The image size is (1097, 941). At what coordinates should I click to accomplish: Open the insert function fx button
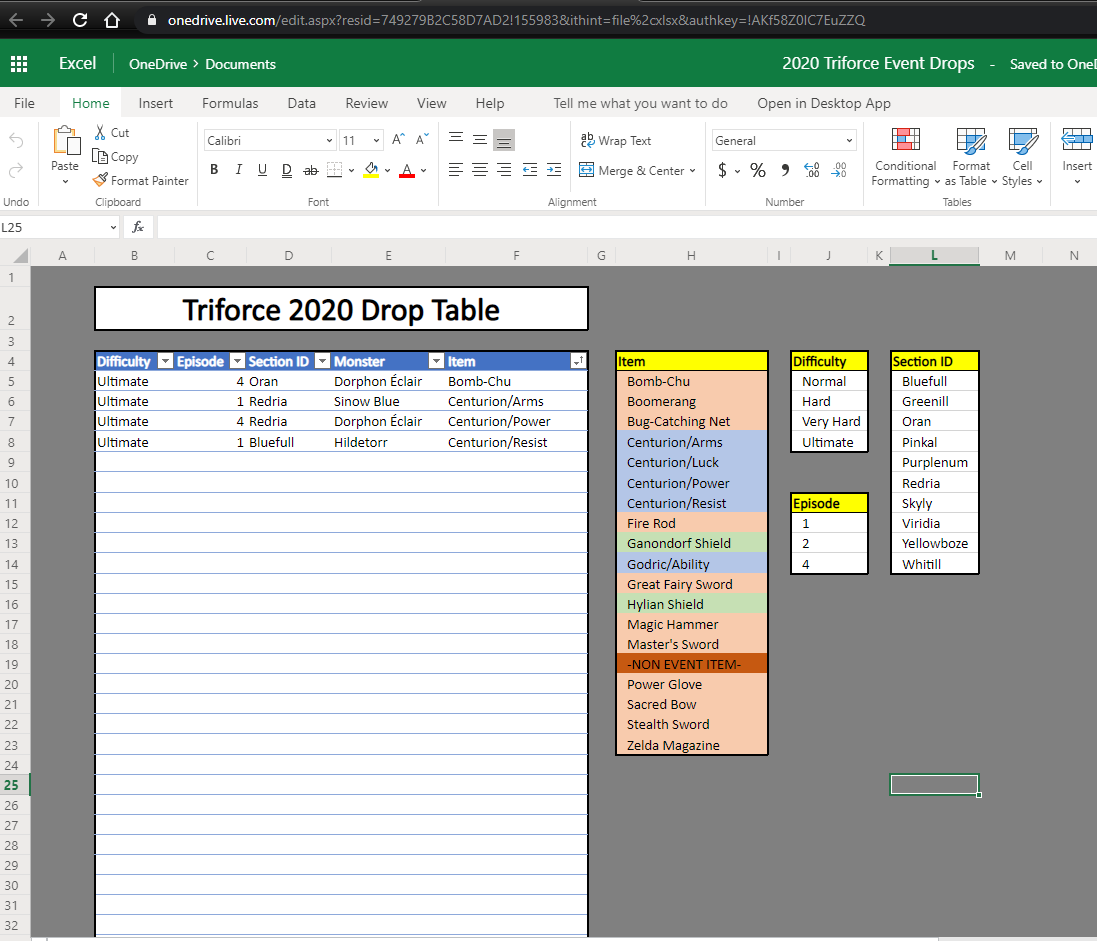click(x=138, y=227)
